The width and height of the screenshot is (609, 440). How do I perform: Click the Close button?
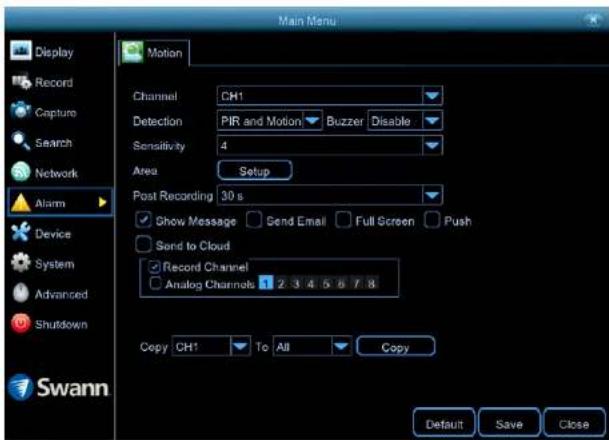574,423
